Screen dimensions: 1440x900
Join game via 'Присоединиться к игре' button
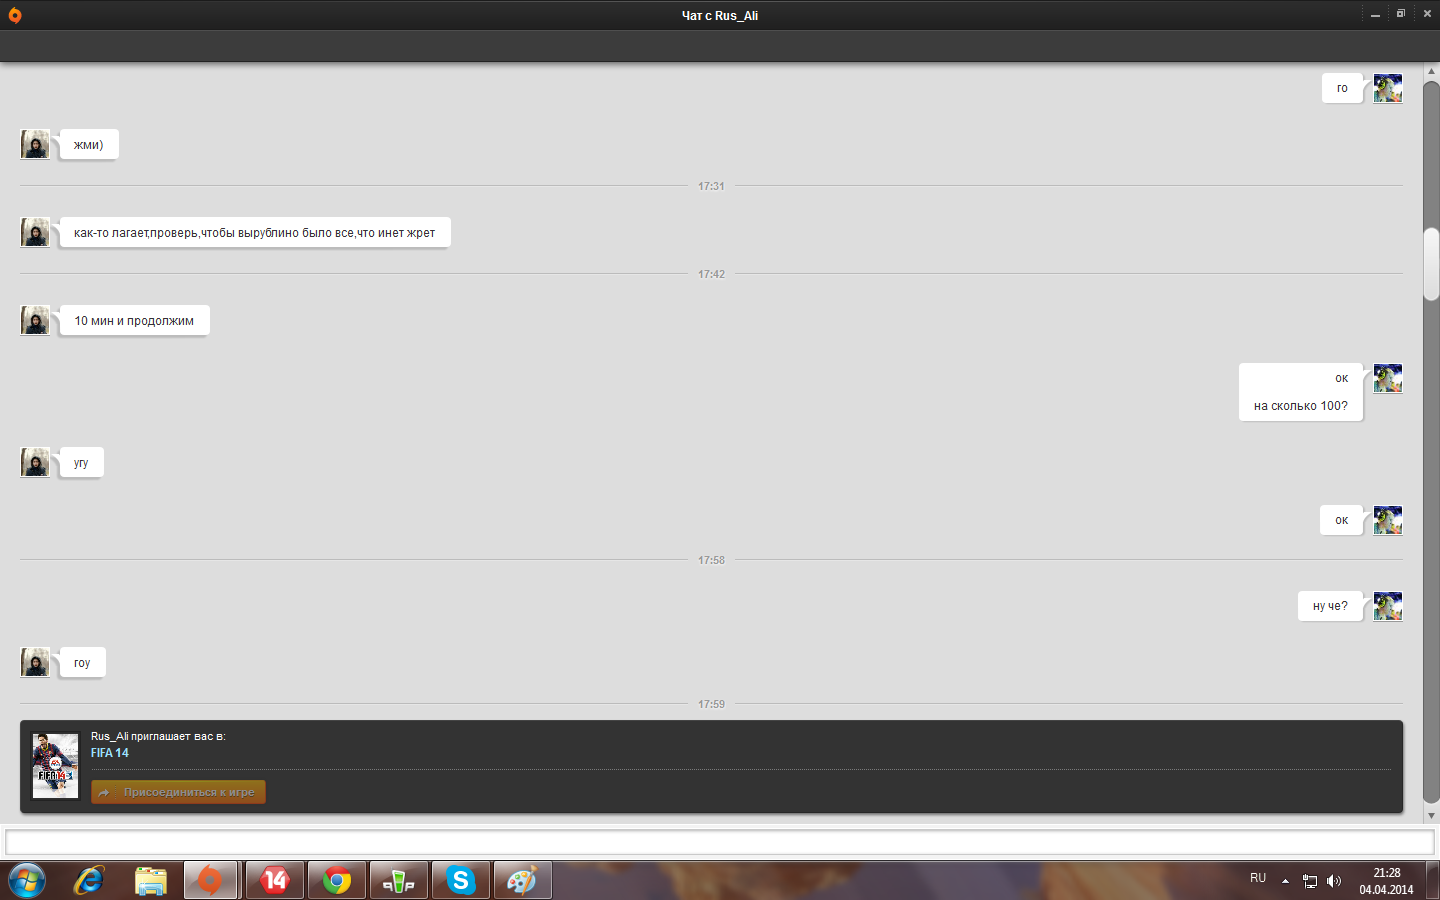[178, 792]
